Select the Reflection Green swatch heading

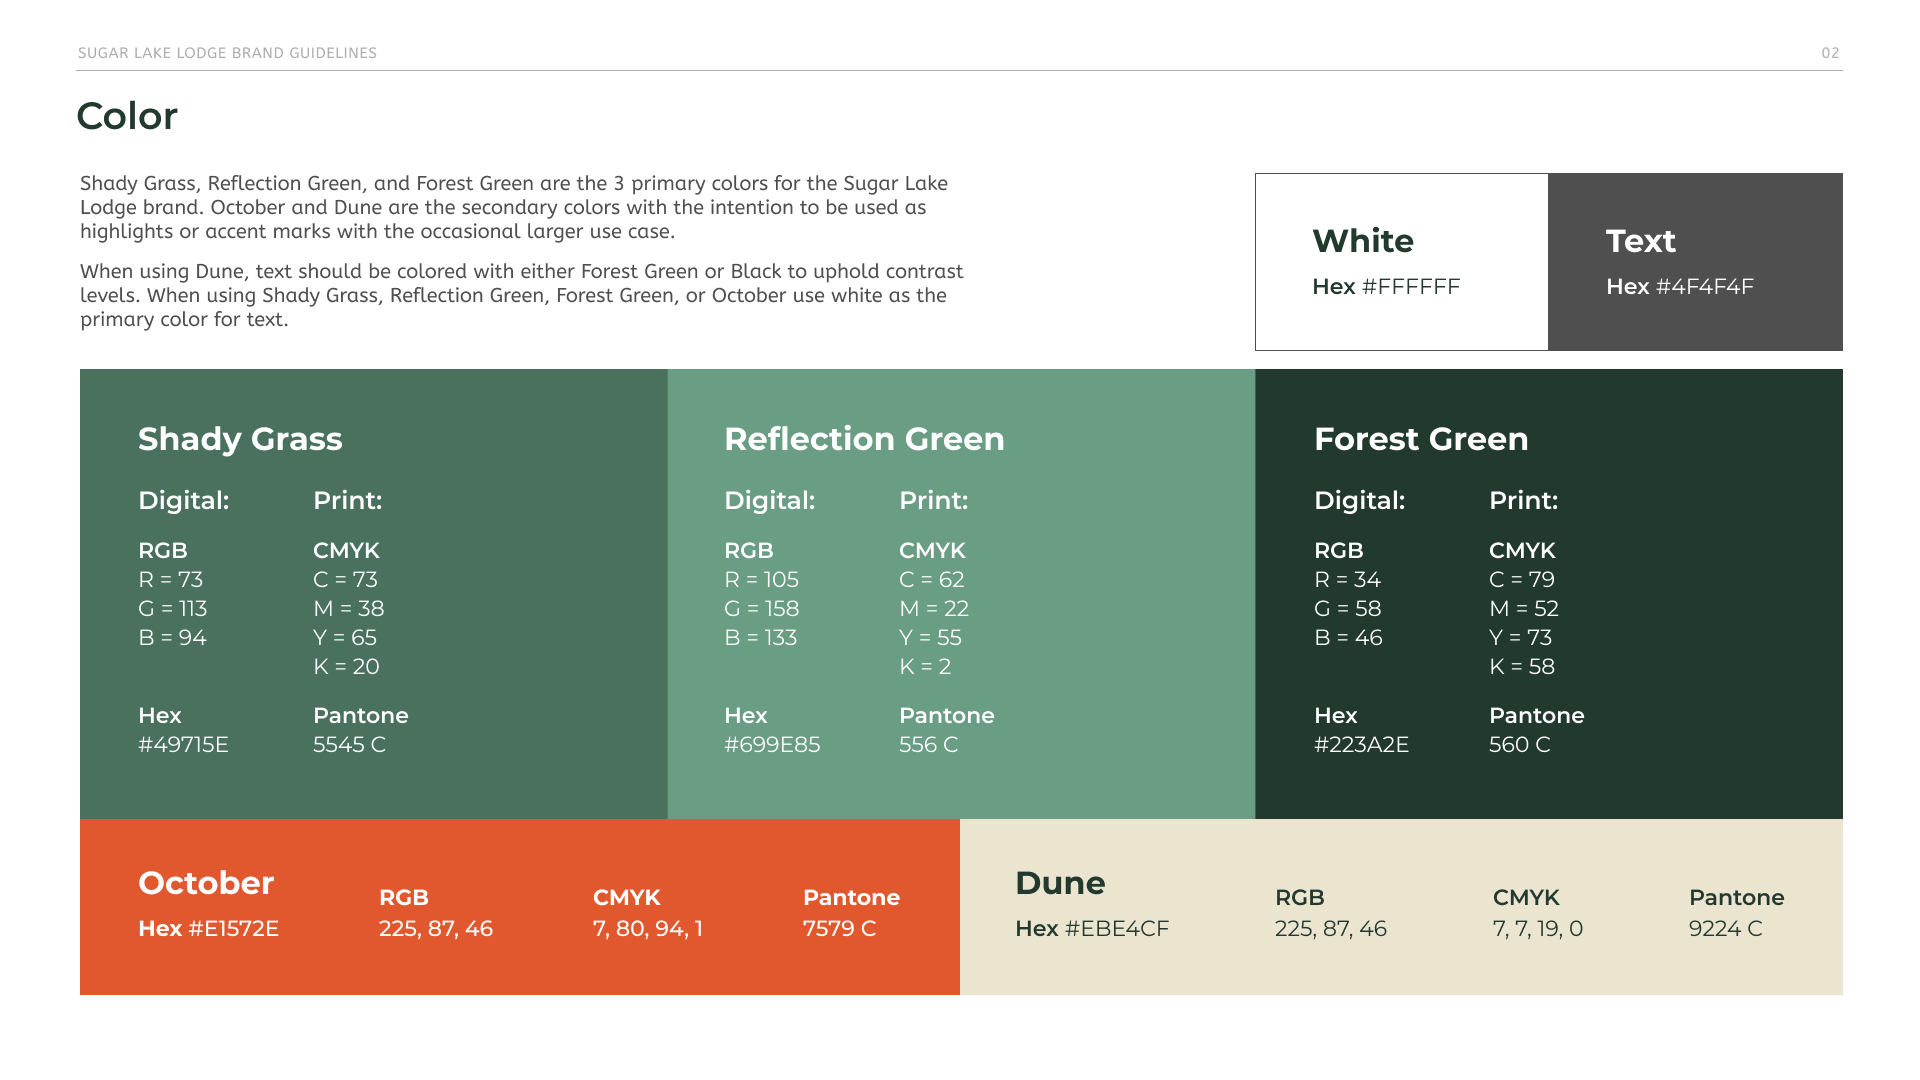(x=864, y=439)
